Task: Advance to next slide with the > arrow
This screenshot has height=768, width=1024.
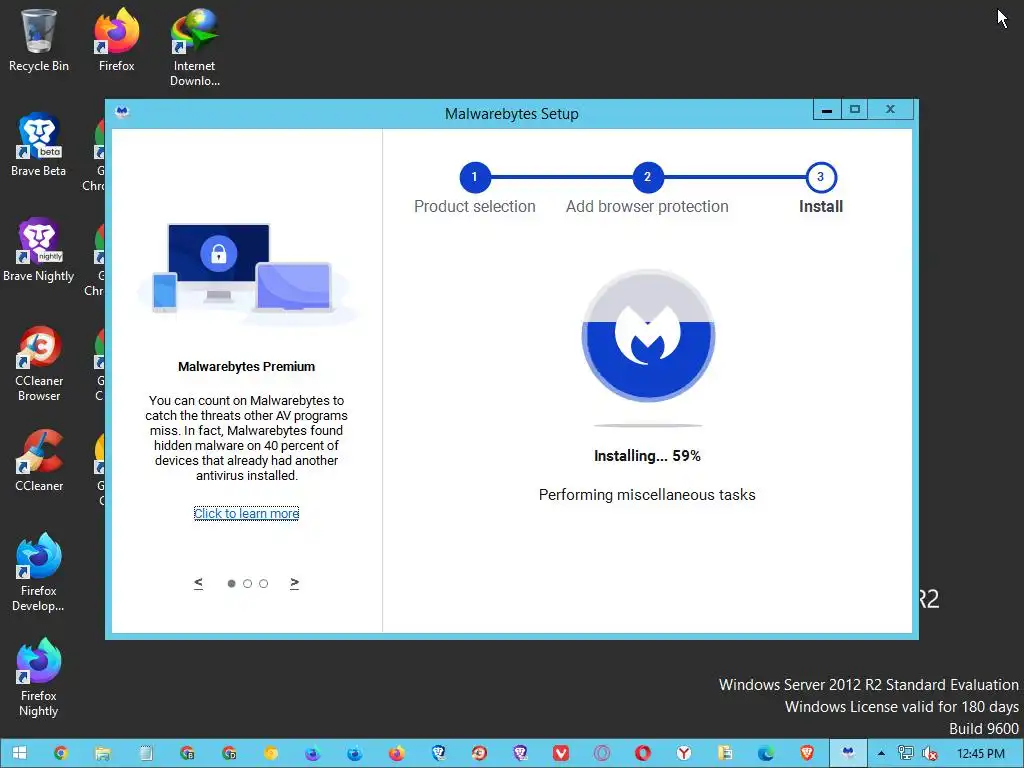Action: [x=295, y=583]
